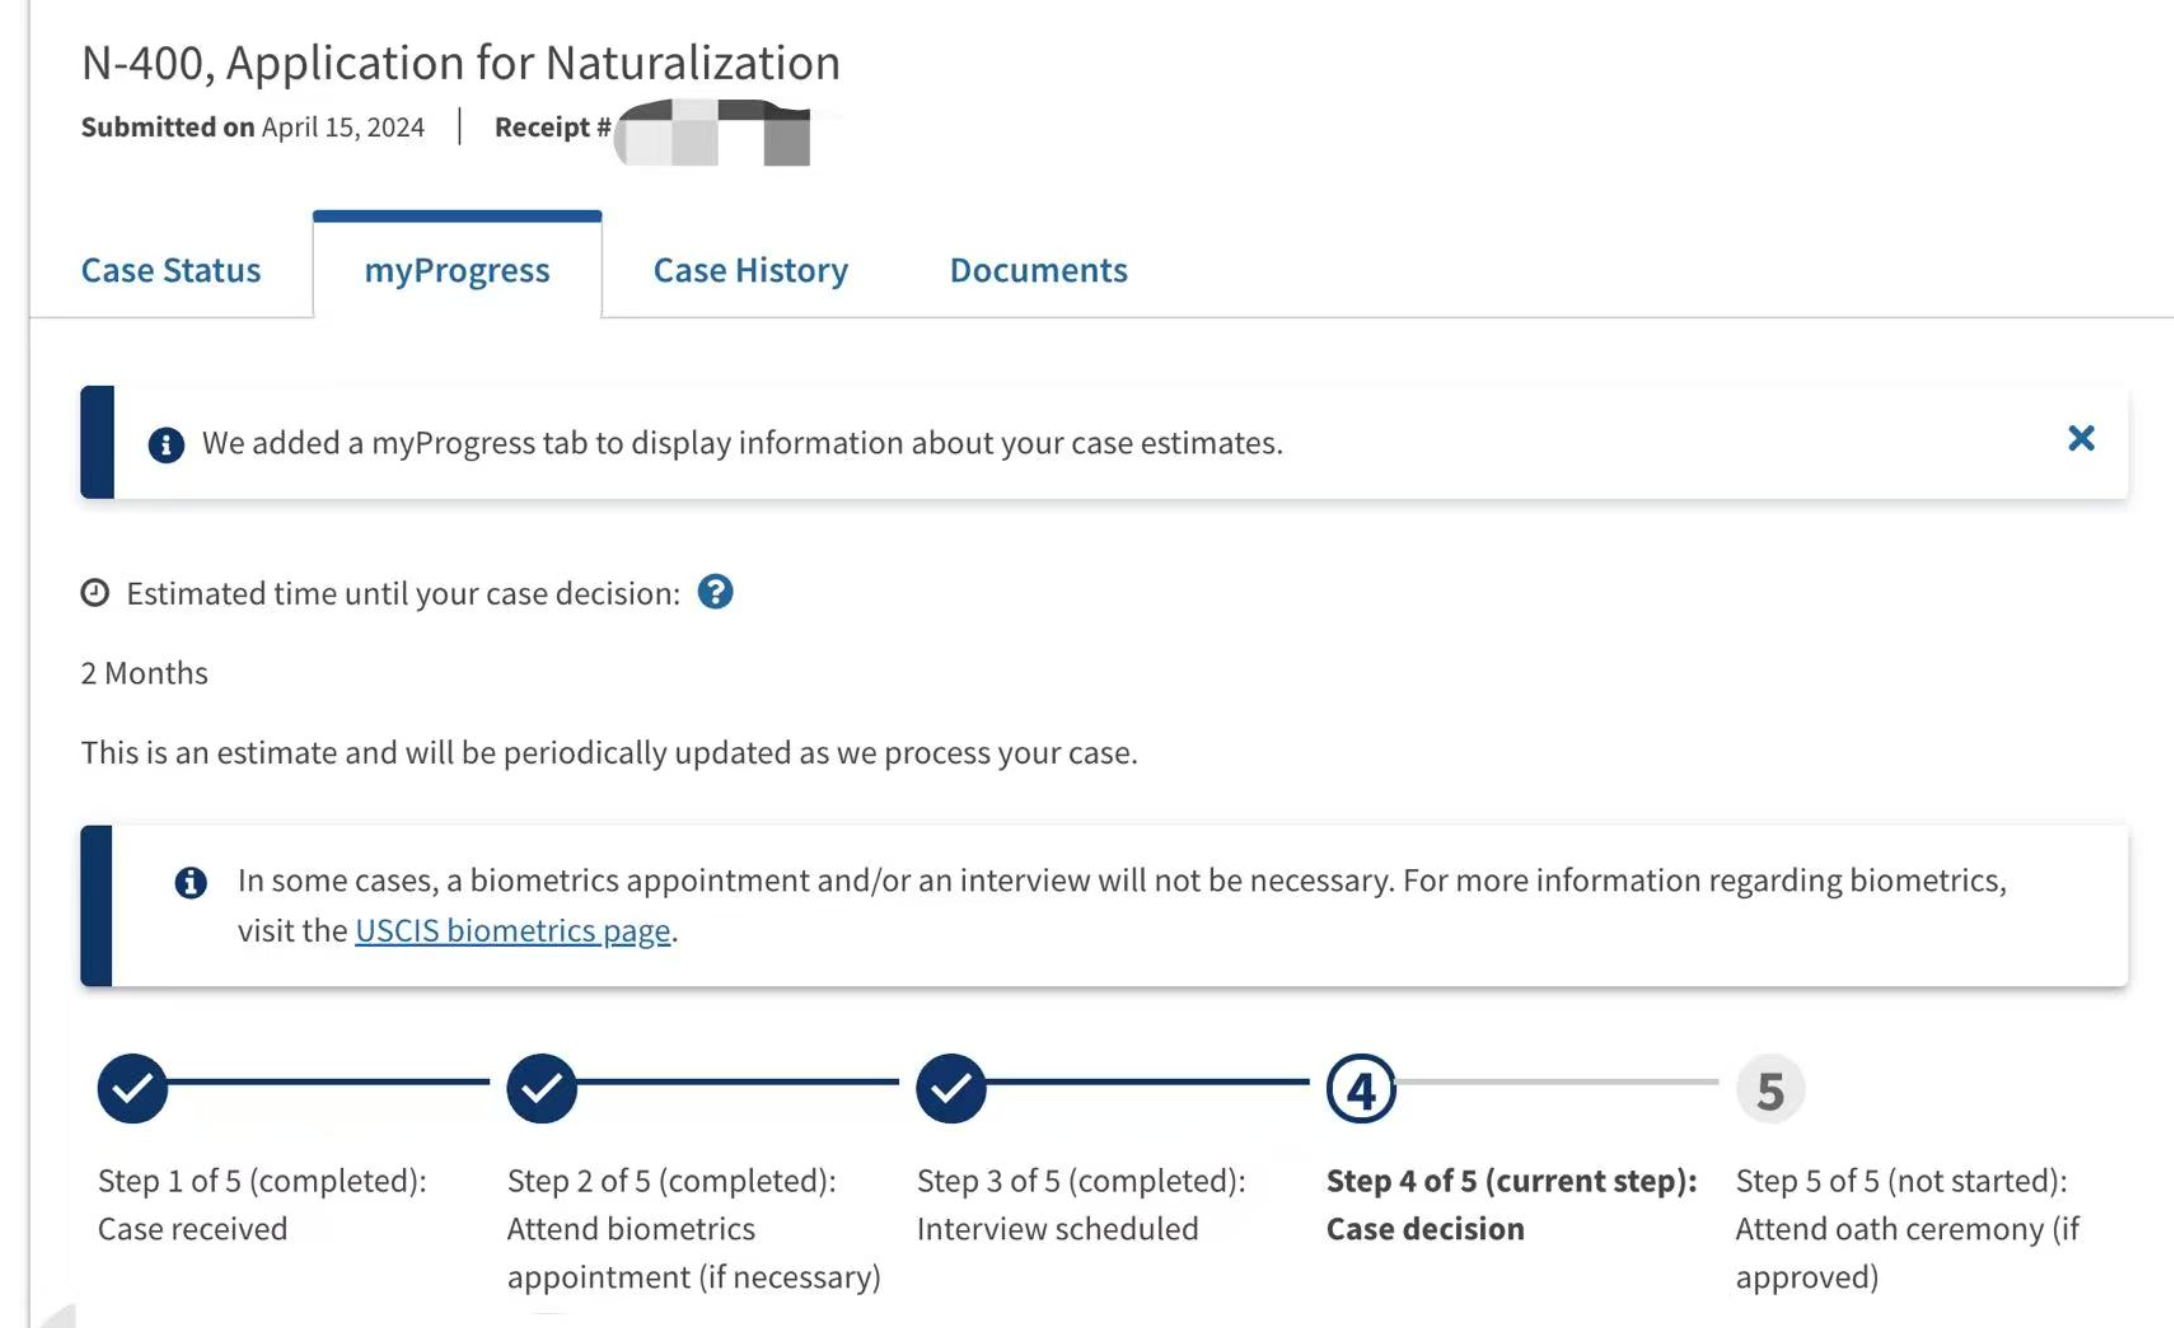Click the info icon in myProgress banner

[x=166, y=444]
